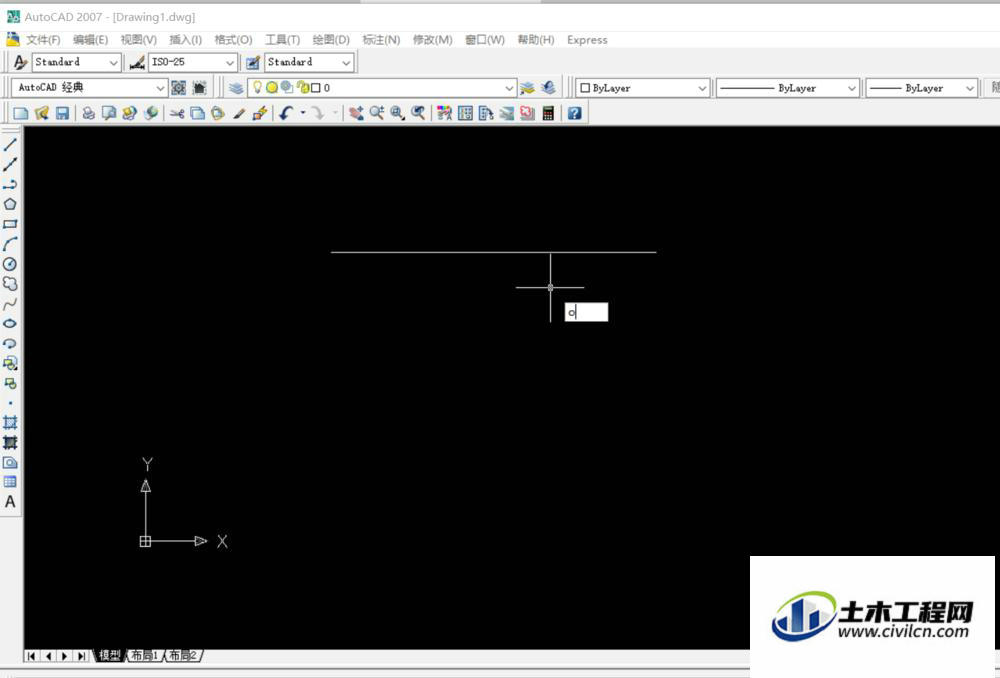Save the drawing with floppy icon
1000x678 pixels.
point(62,114)
